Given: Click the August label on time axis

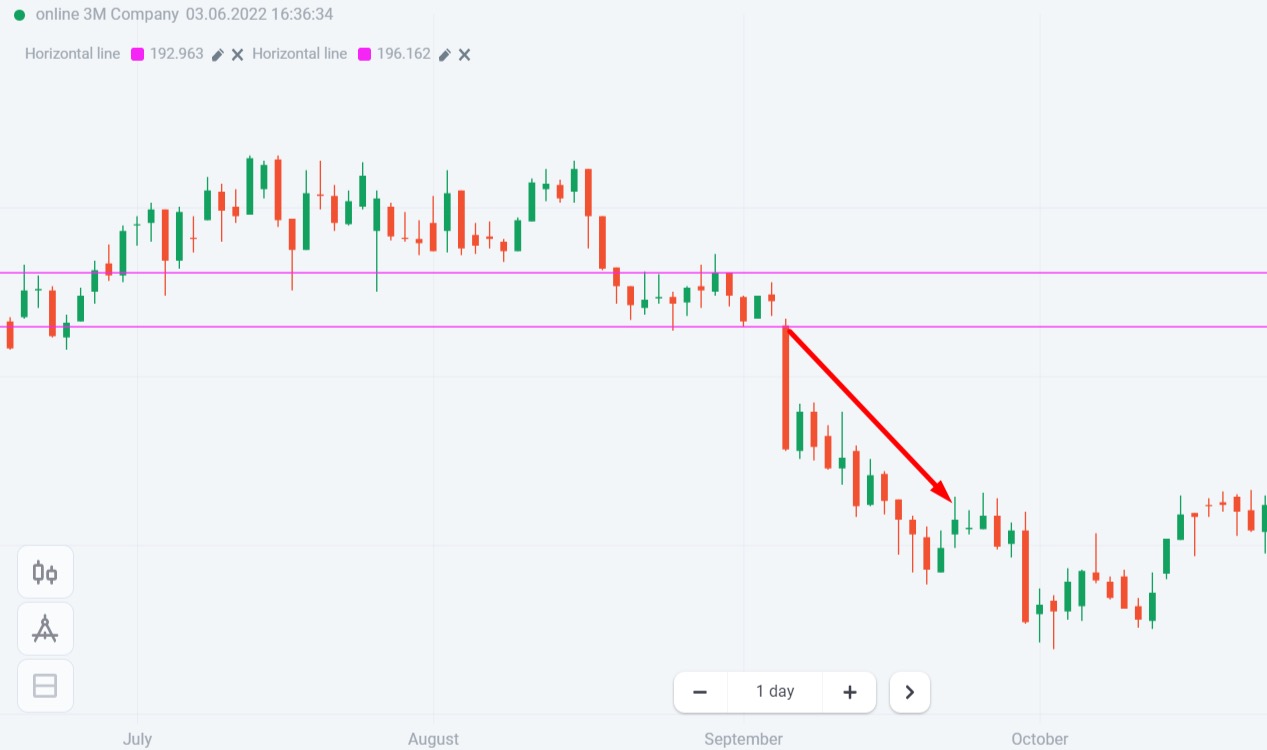Looking at the screenshot, I should pyautogui.click(x=434, y=739).
